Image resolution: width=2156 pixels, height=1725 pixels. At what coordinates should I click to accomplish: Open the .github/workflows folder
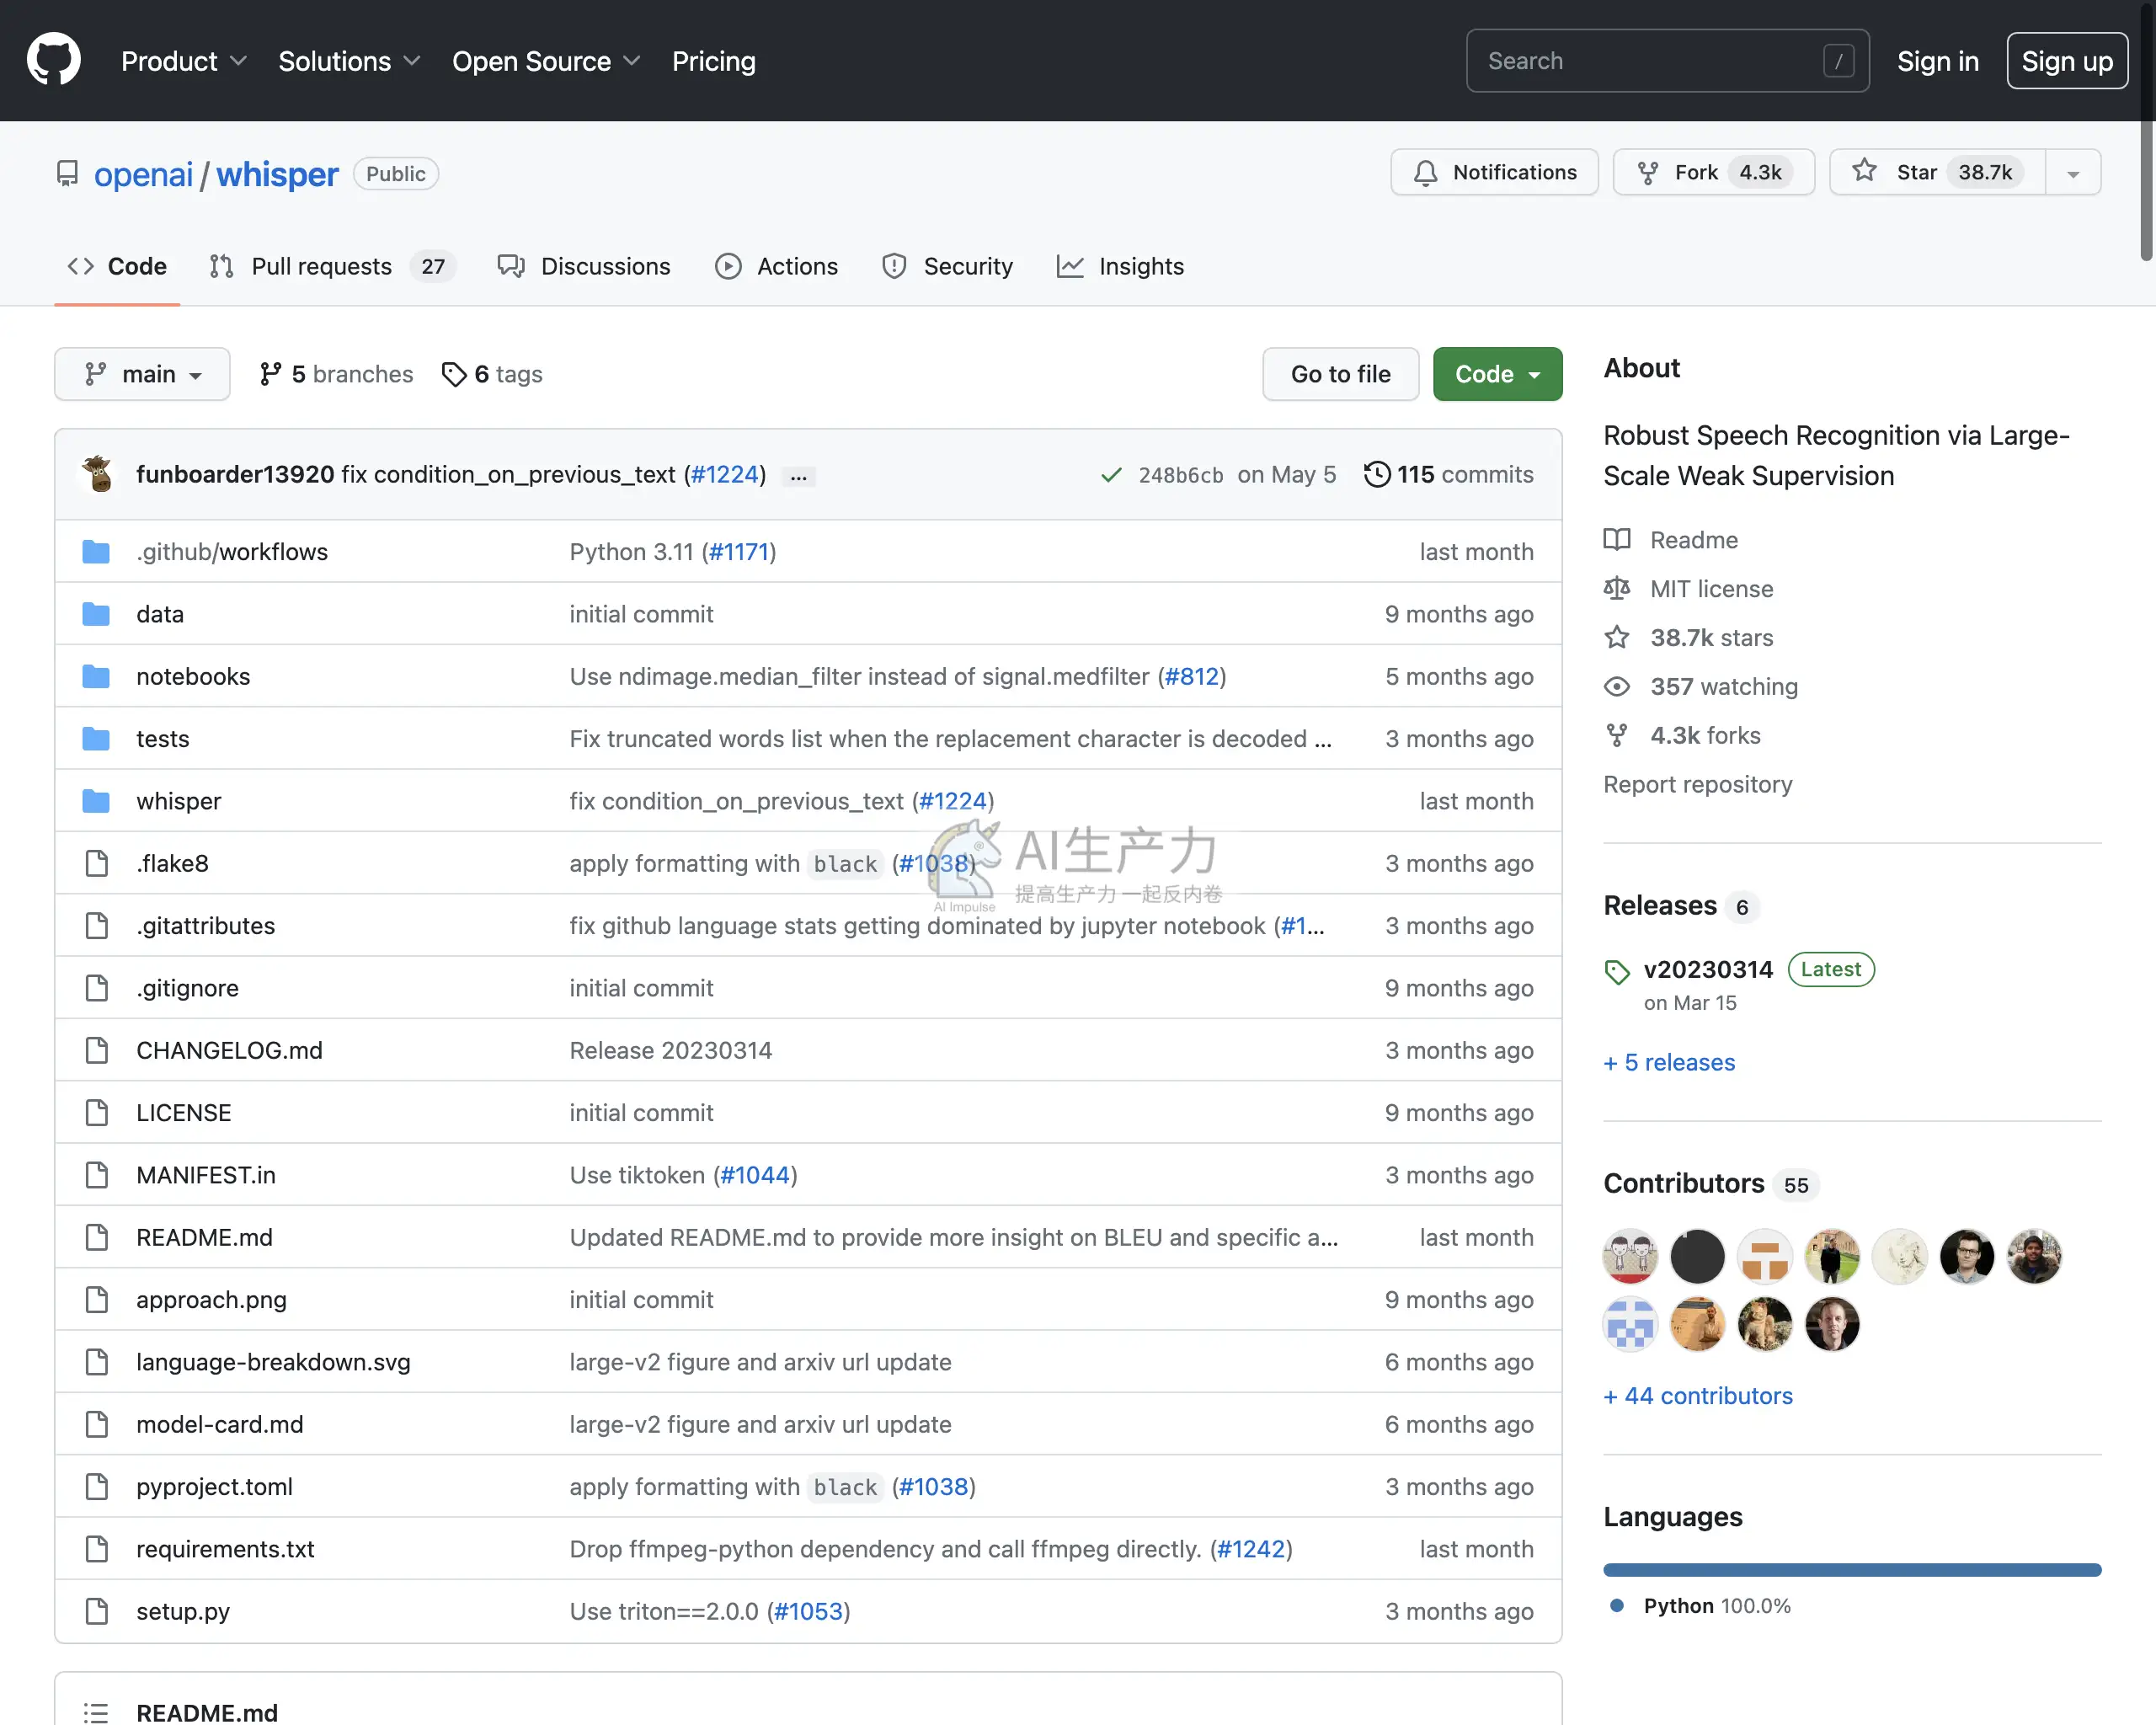coord(232,552)
